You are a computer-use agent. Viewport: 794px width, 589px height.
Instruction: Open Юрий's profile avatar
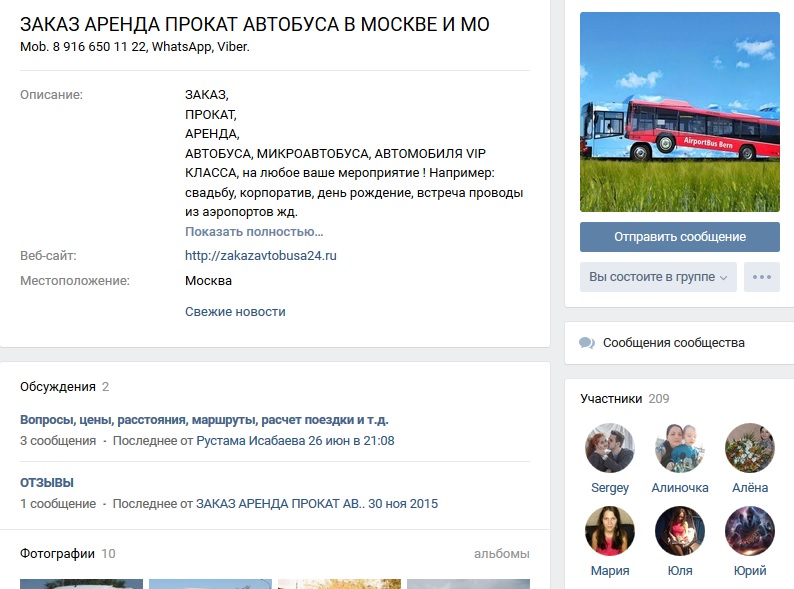750,531
